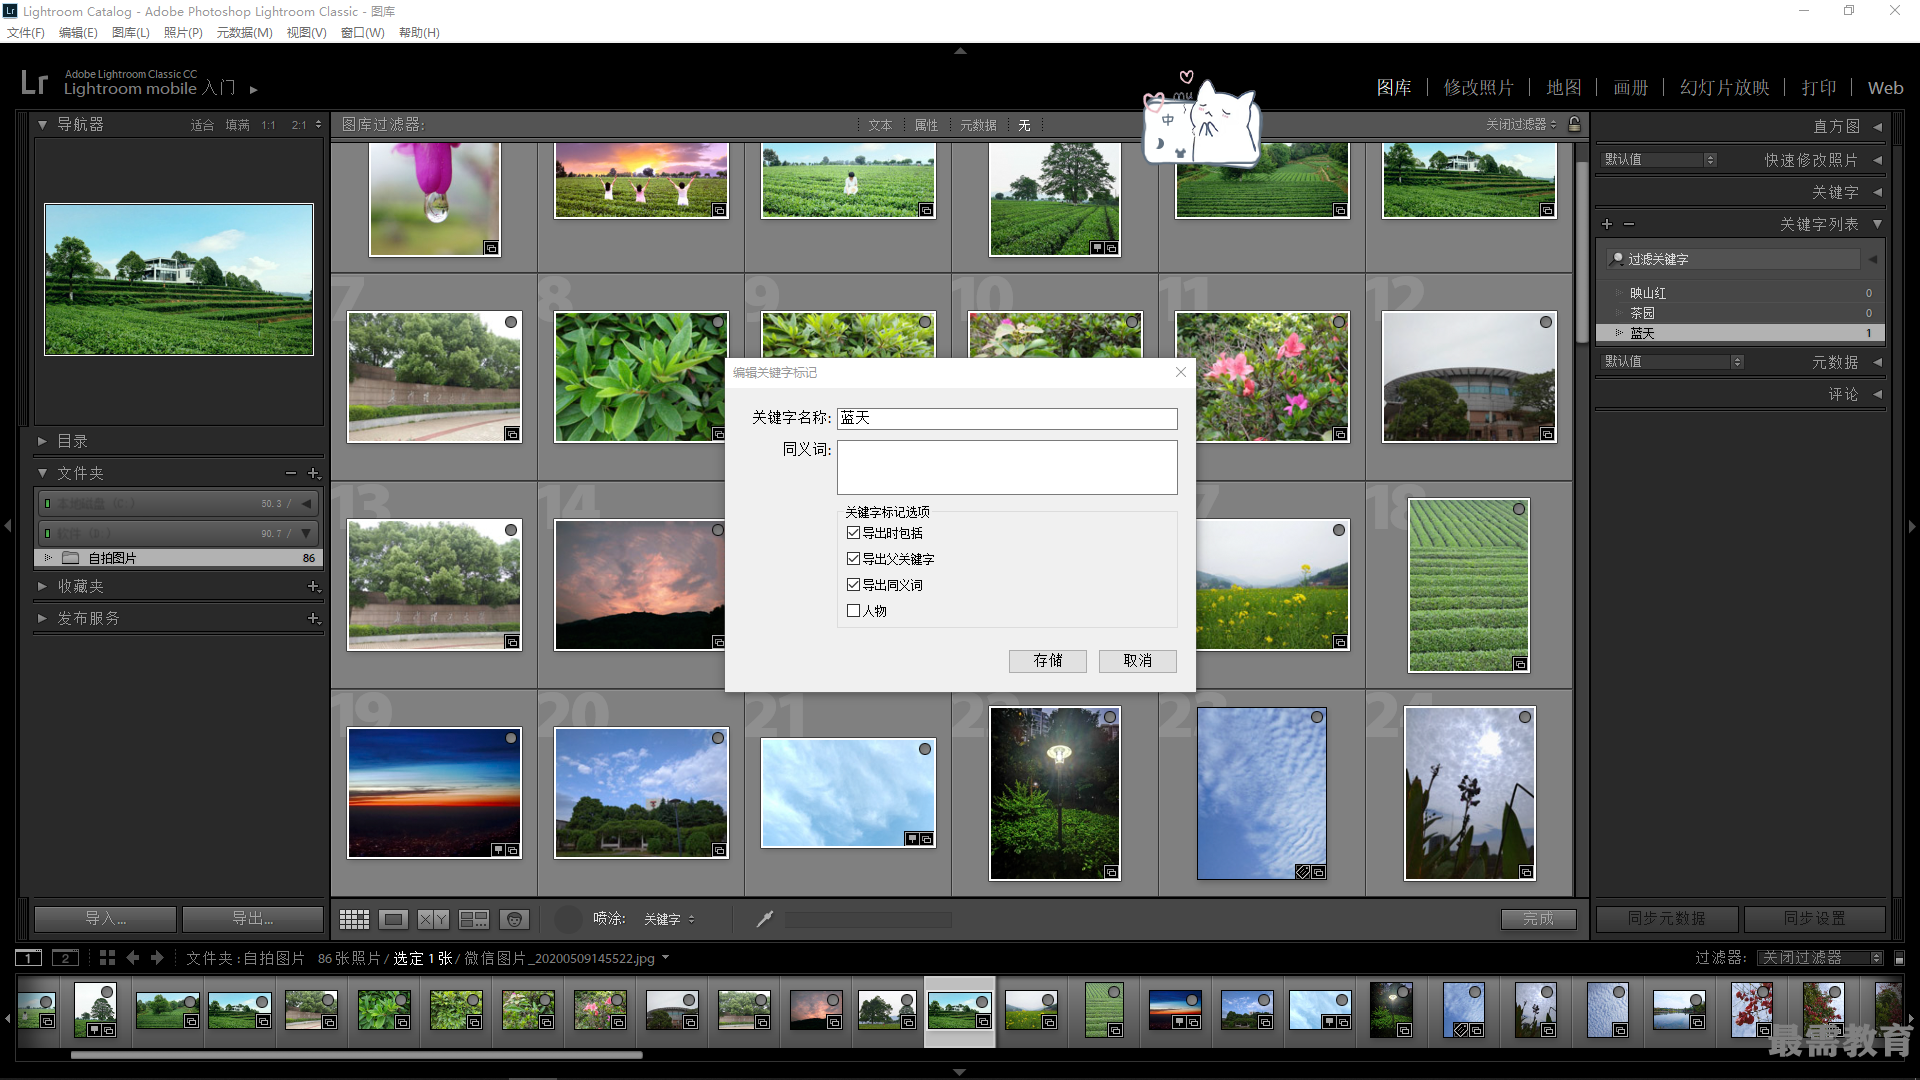Add publish service with 发布服务 plus icon
The height and width of the screenshot is (1080, 1920).
[x=314, y=618]
